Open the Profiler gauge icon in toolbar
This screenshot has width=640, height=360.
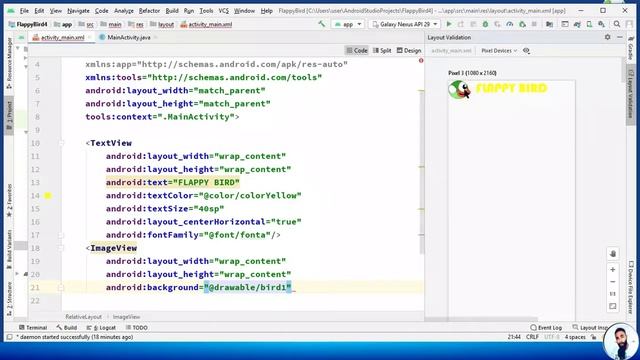pyautogui.click(x=510, y=24)
